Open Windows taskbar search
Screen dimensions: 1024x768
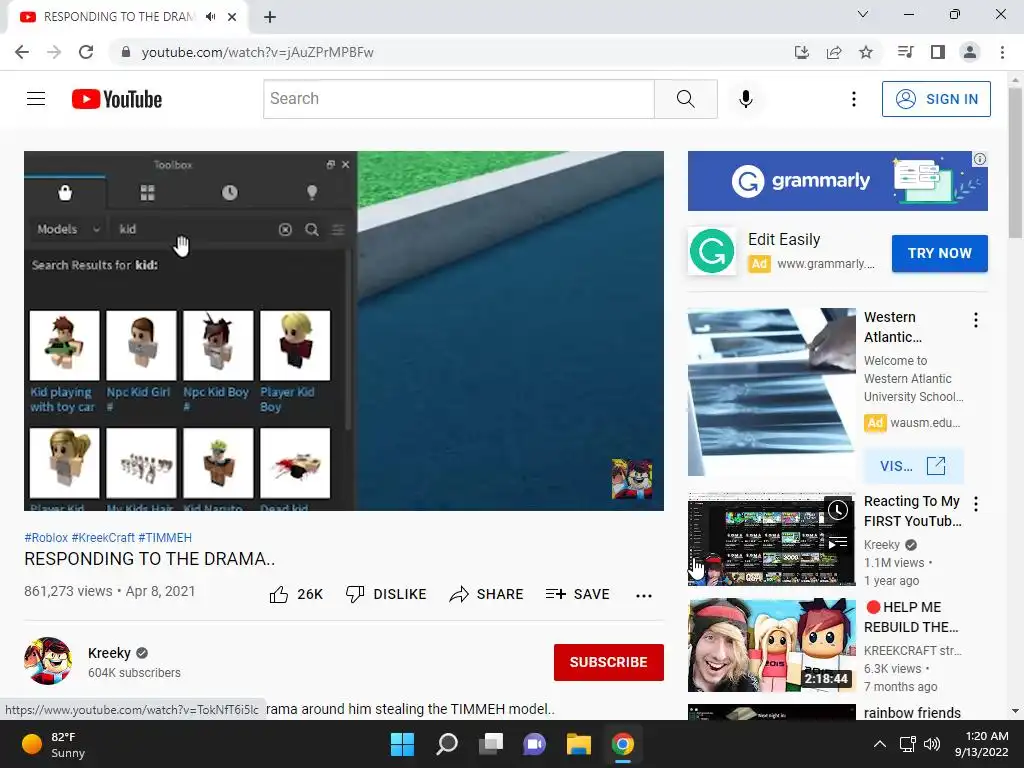pos(447,744)
